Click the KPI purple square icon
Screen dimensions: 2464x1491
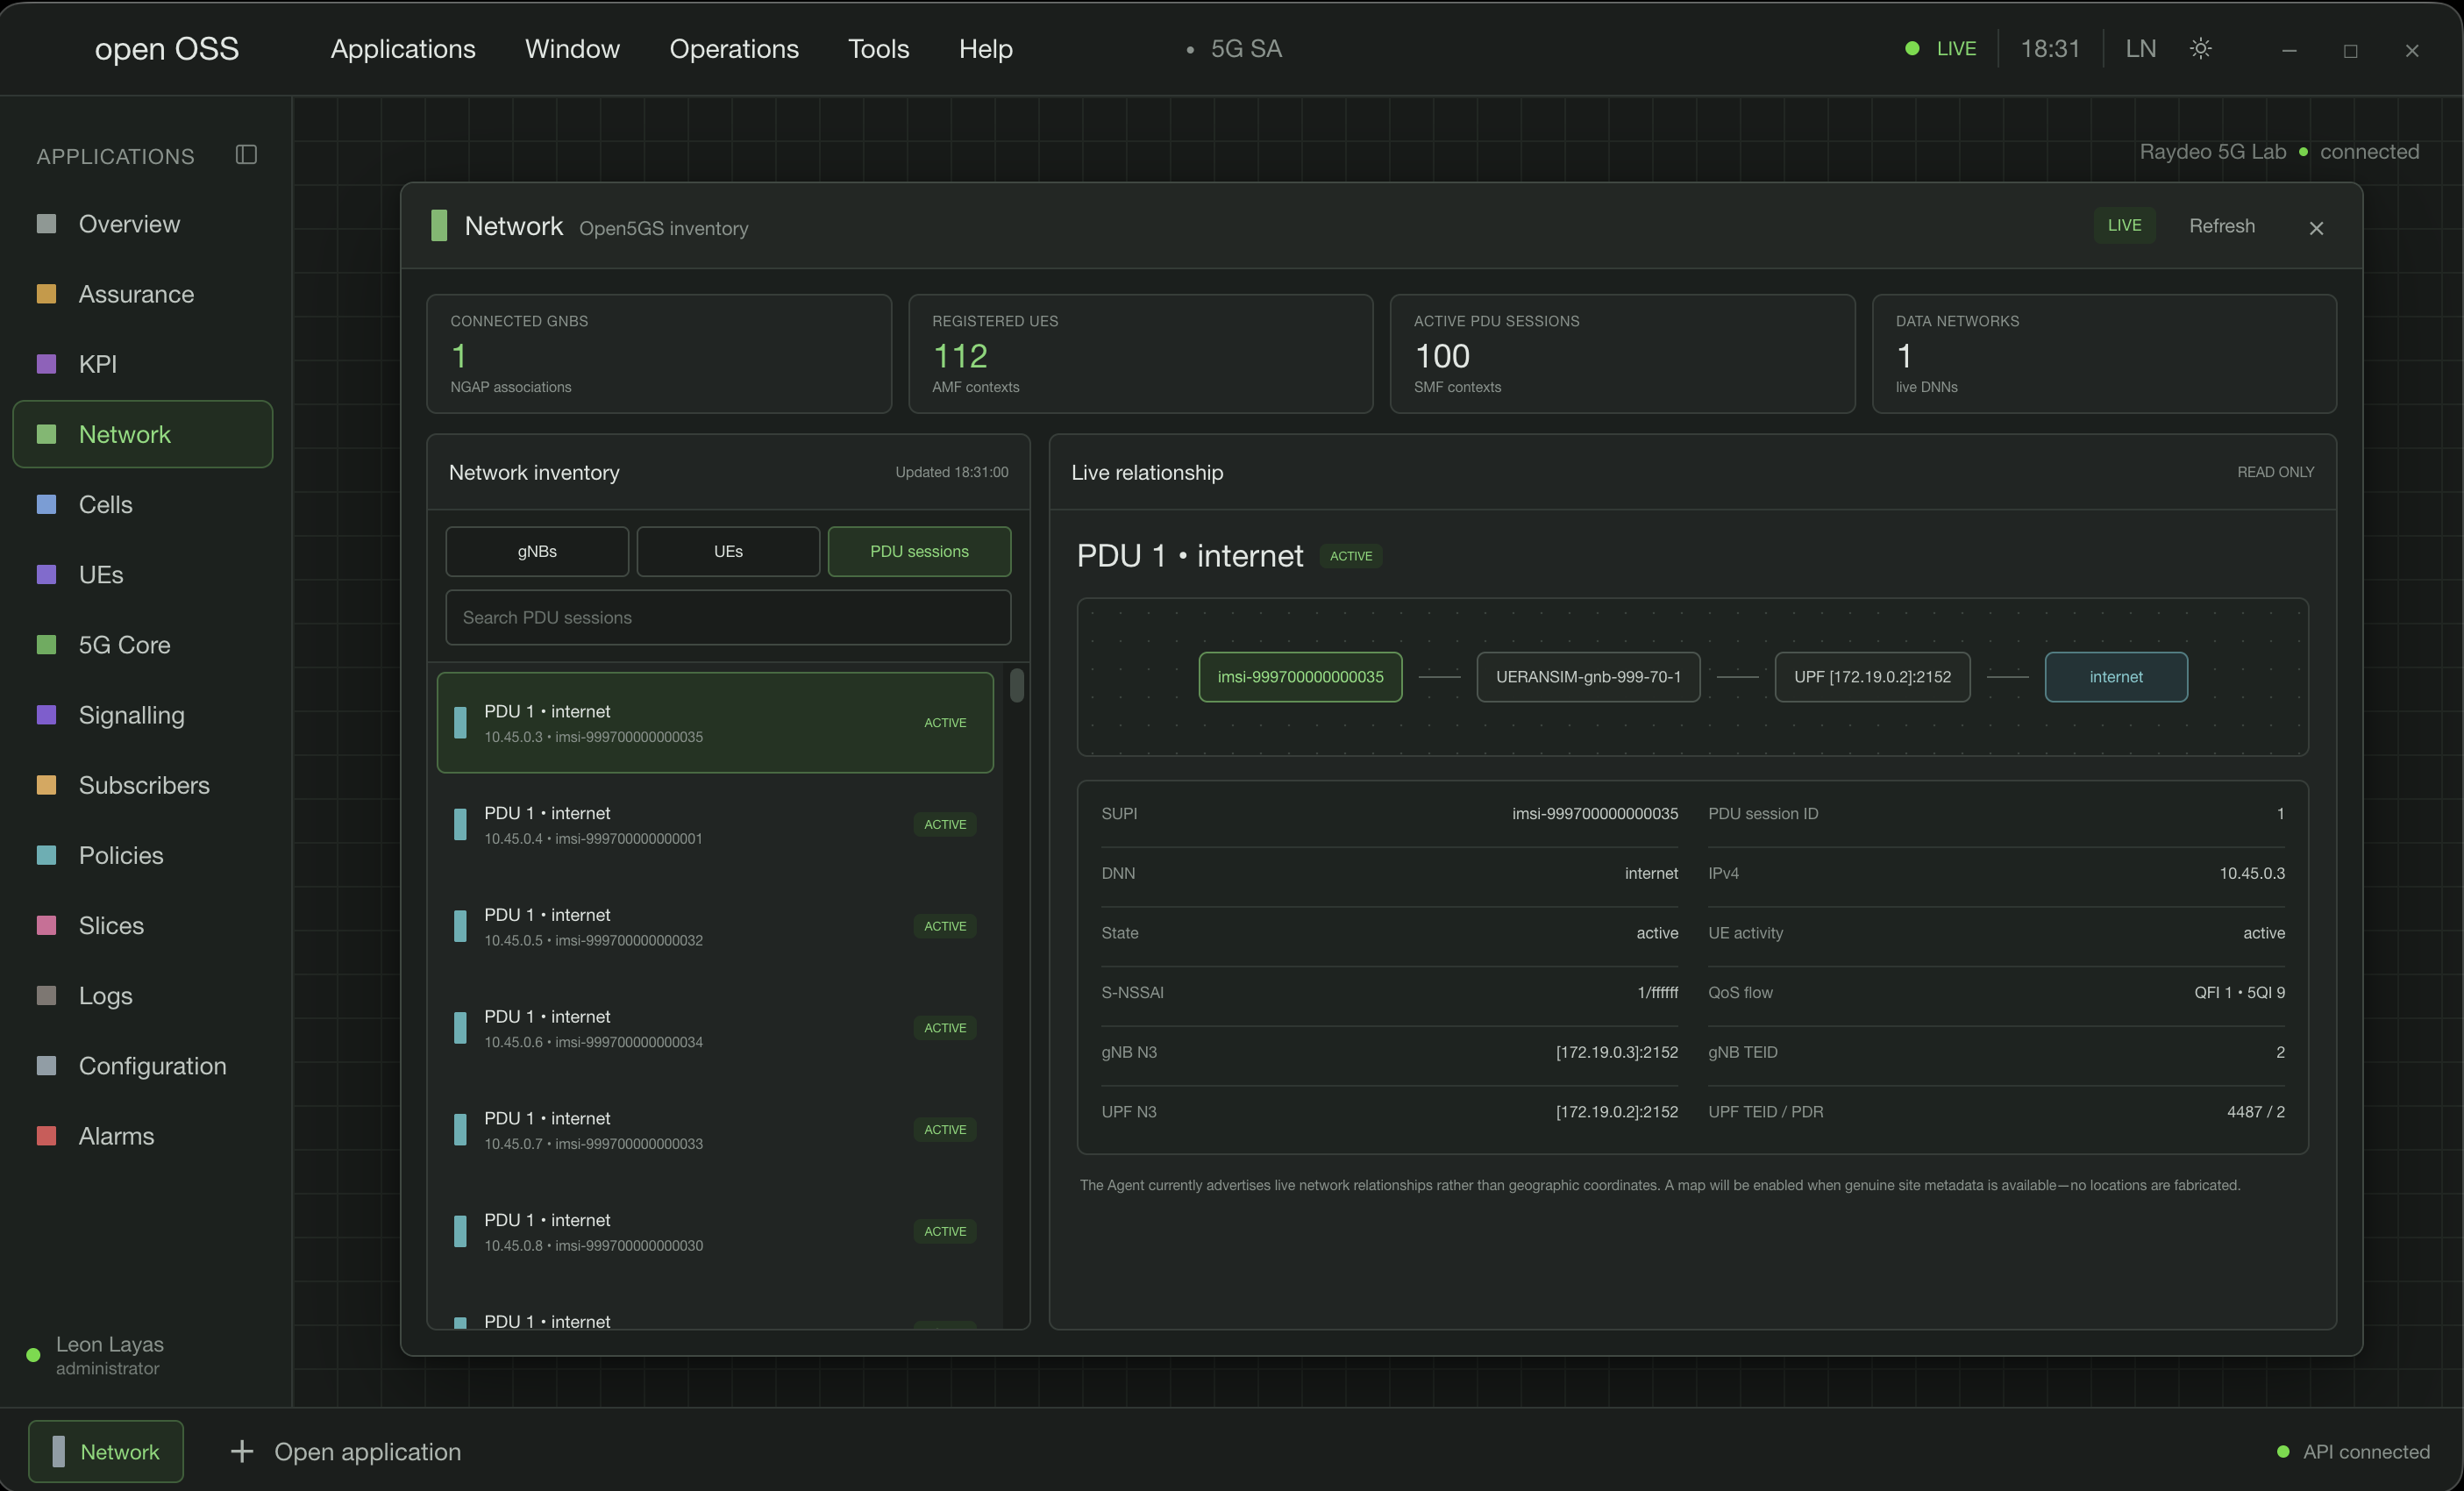click(46, 363)
